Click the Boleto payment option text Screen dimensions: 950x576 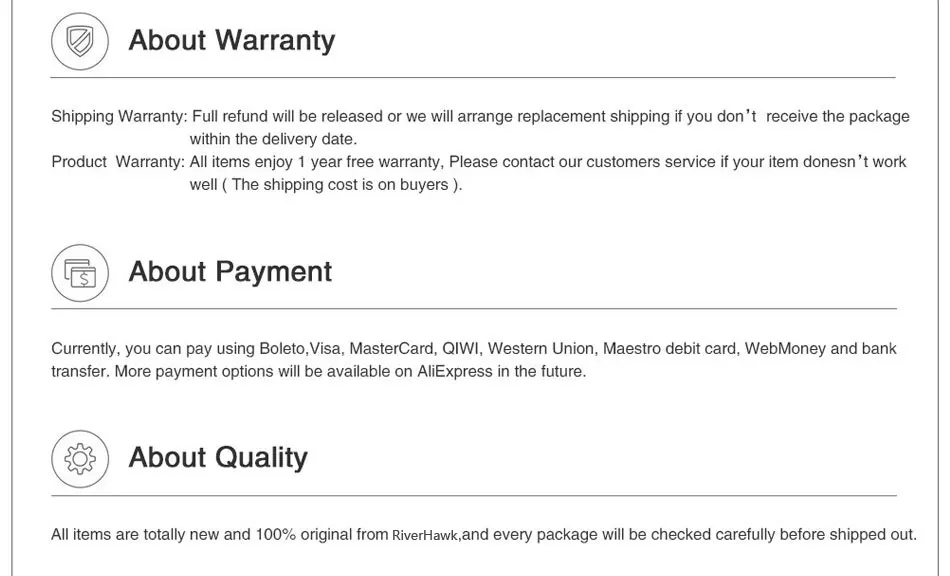(283, 349)
